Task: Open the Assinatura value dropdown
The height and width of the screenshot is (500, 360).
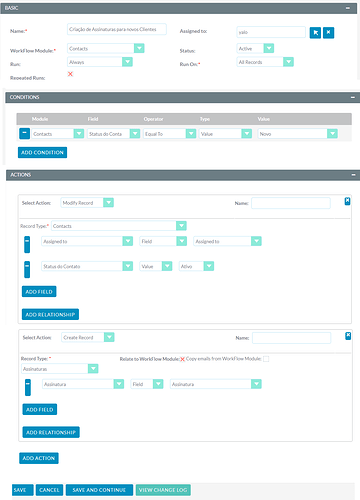Action: pos(216,384)
